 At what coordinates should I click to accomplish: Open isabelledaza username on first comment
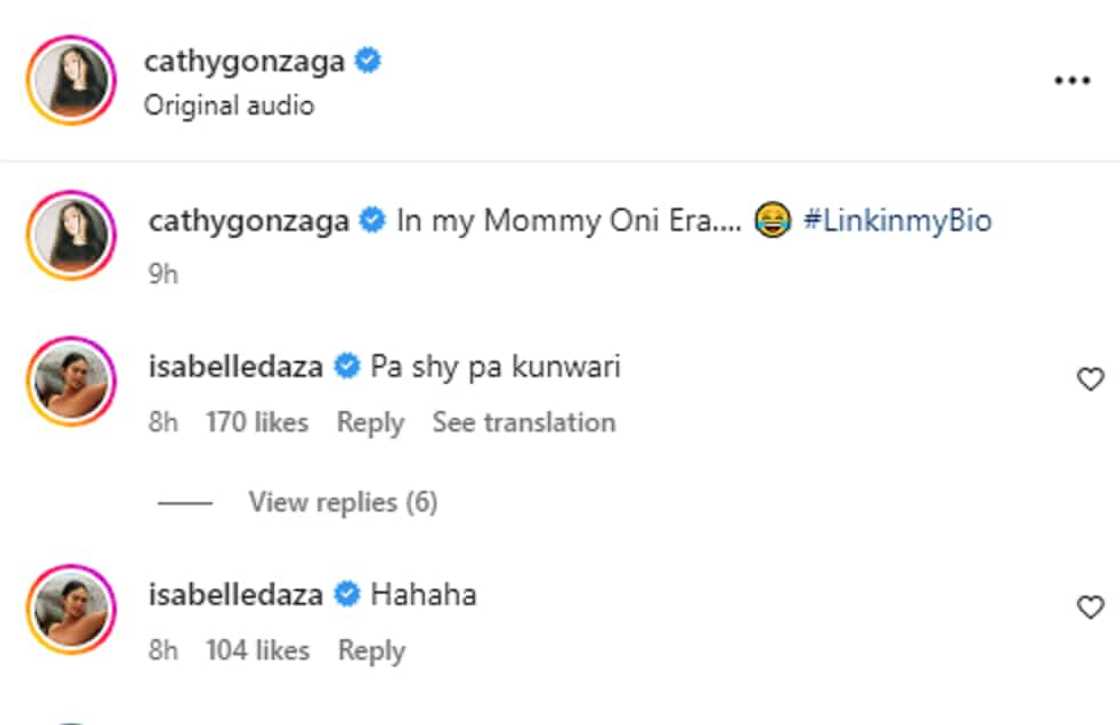tap(235, 367)
